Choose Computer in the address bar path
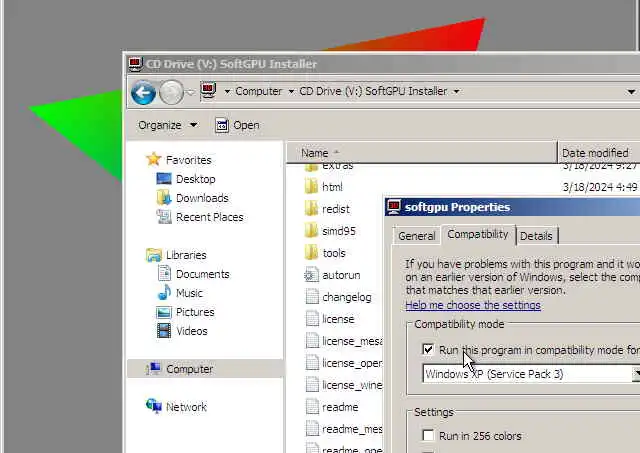Image resolution: width=640 pixels, height=453 pixels. (x=258, y=91)
